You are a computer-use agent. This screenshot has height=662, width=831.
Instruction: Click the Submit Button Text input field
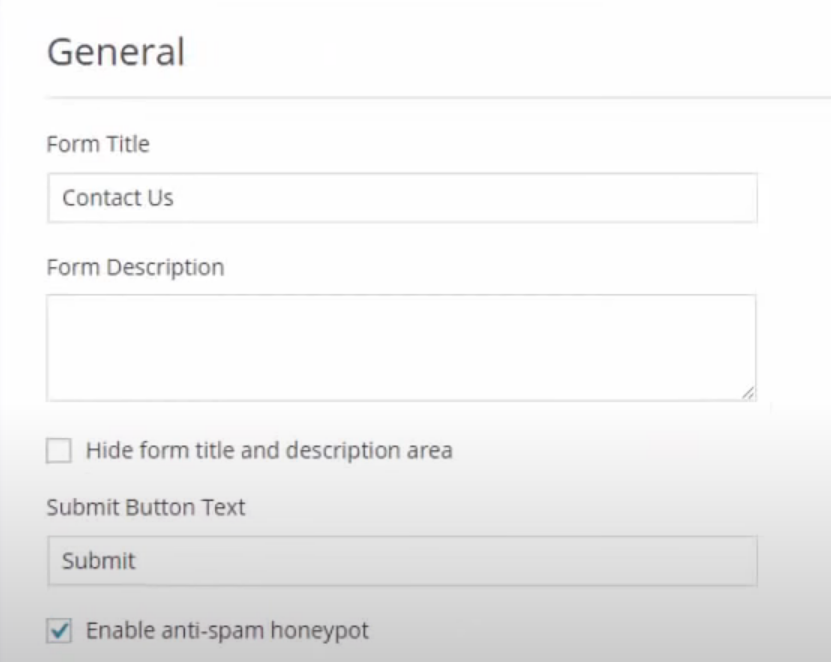tap(400, 560)
